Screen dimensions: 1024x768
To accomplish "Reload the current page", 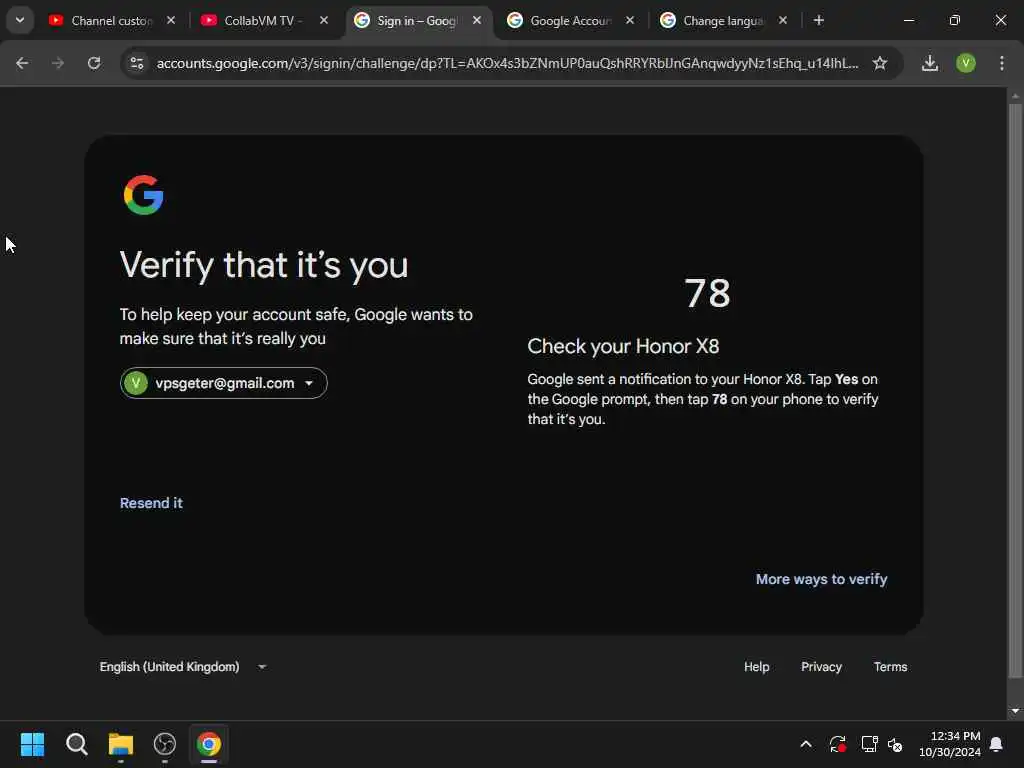I will click(x=94, y=63).
